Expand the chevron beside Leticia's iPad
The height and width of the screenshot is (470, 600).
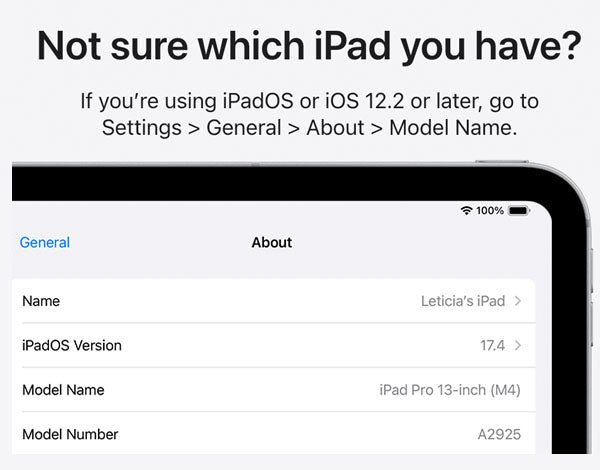tap(518, 301)
